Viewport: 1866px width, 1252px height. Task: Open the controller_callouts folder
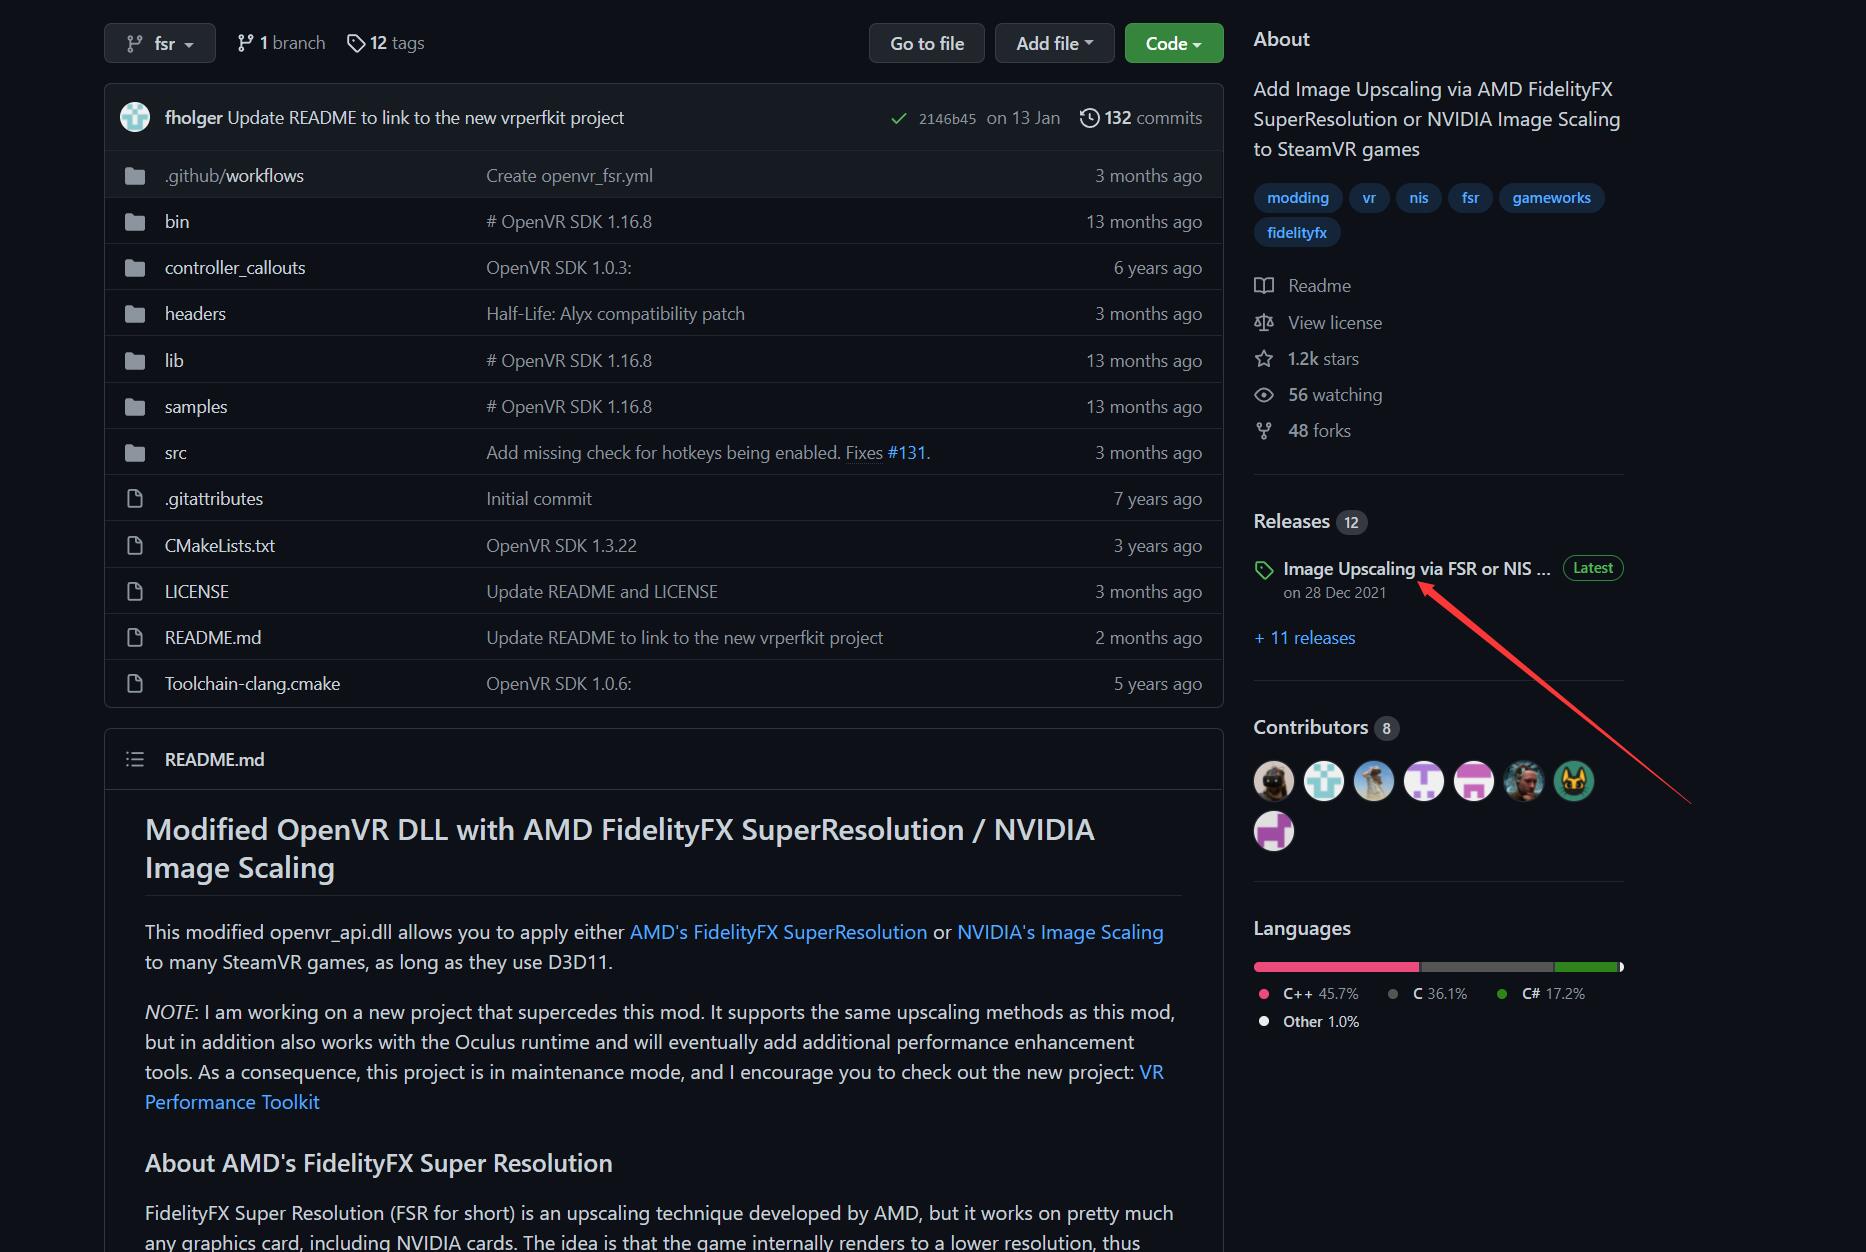coord(235,268)
